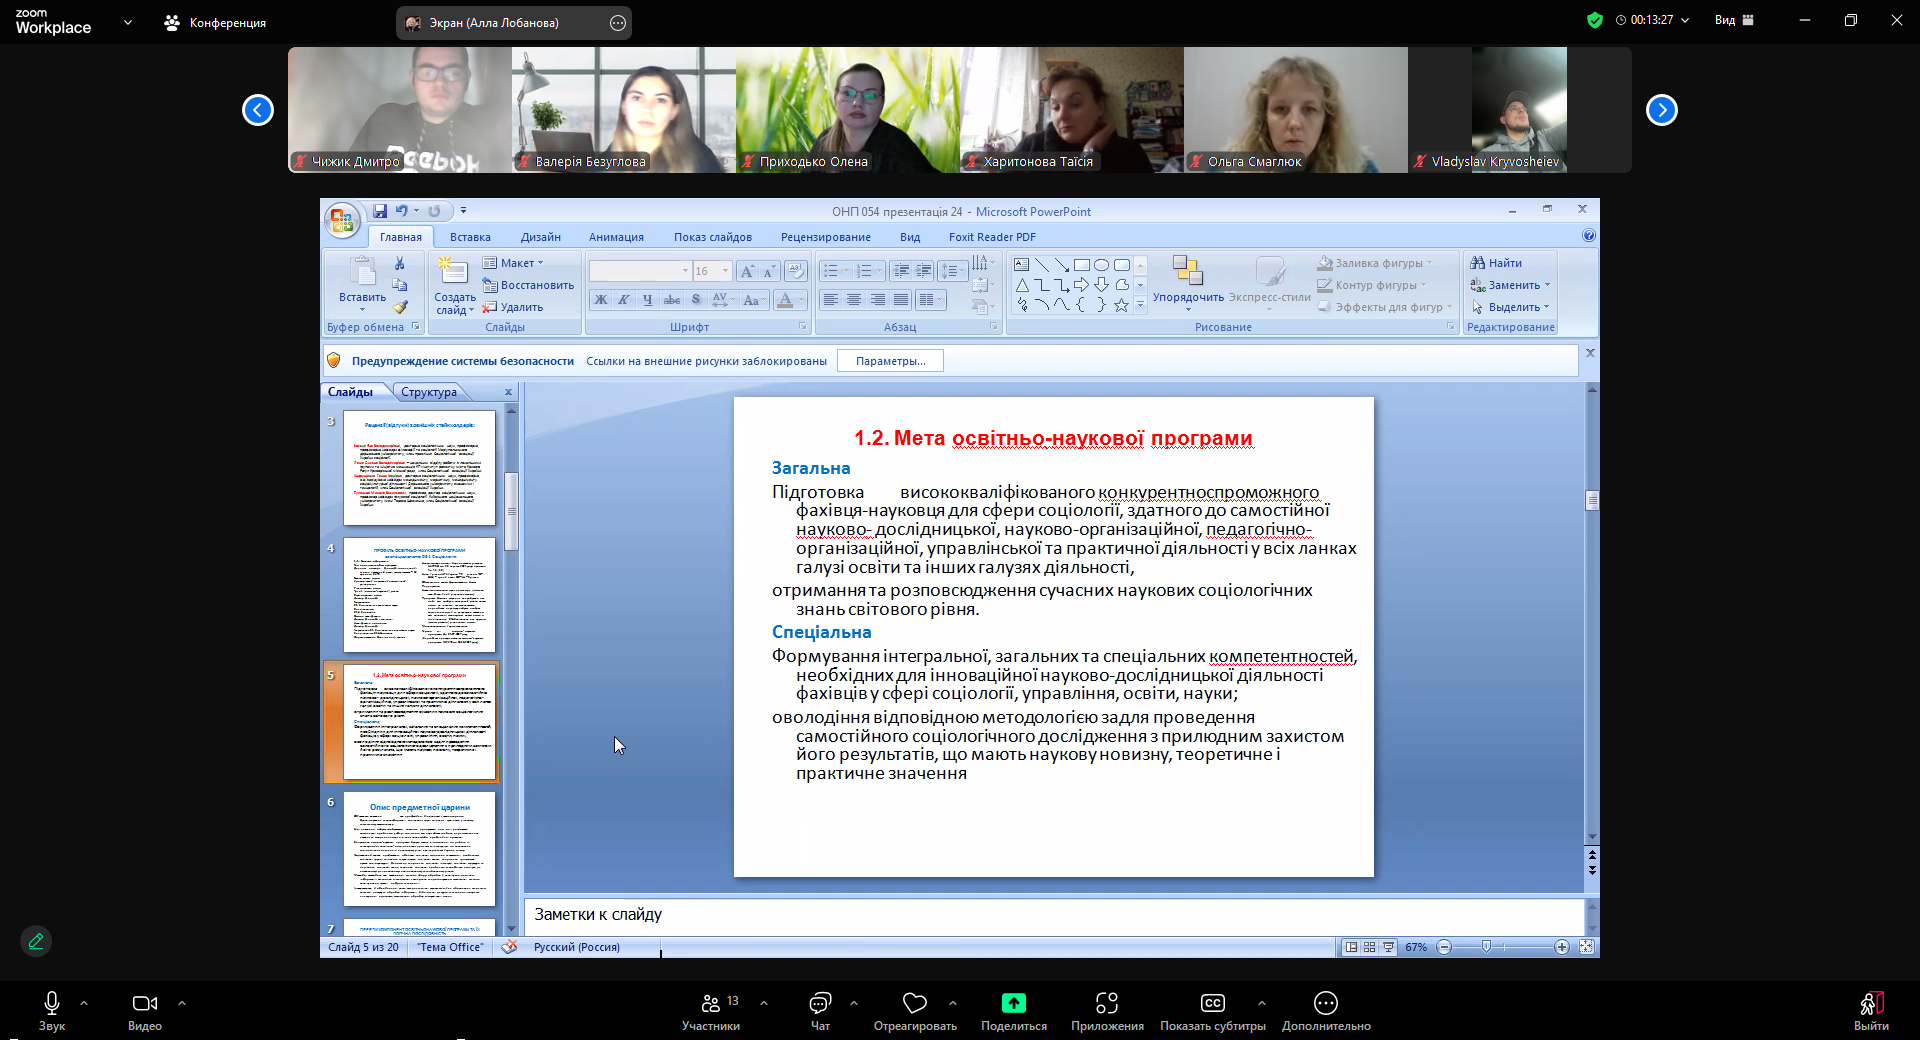The width and height of the screenshot is (1920, 1040).
Task: Click the Office button in PowerPoint
Action: point(342,221)
